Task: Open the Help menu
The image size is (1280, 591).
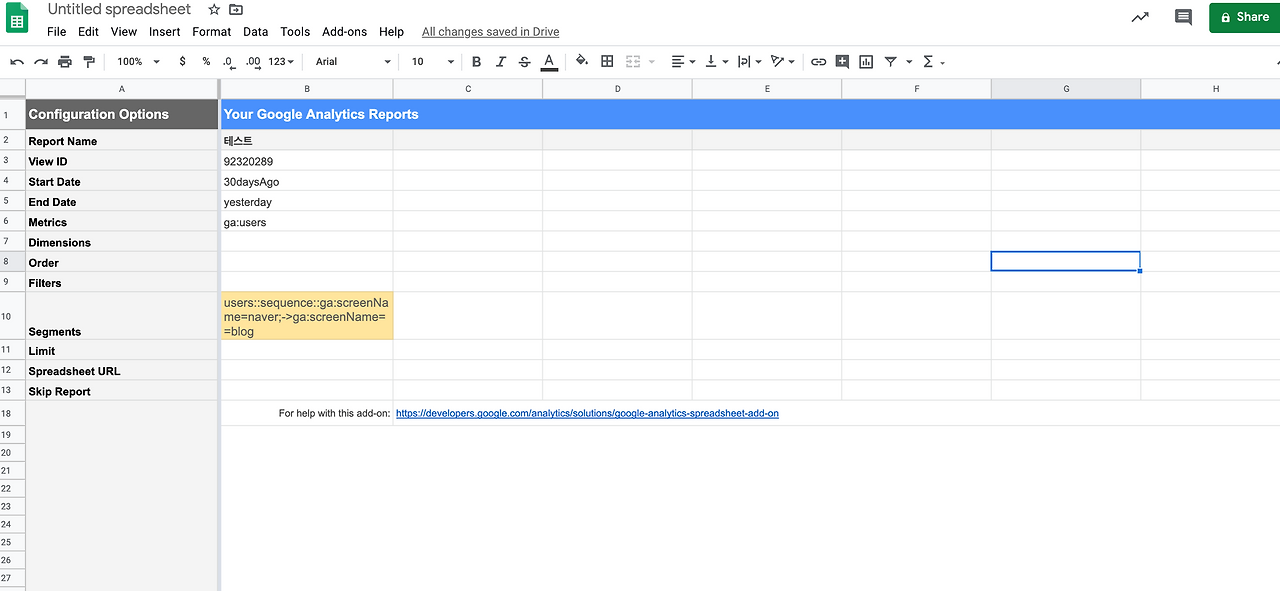Action: (x=392, y=32)
